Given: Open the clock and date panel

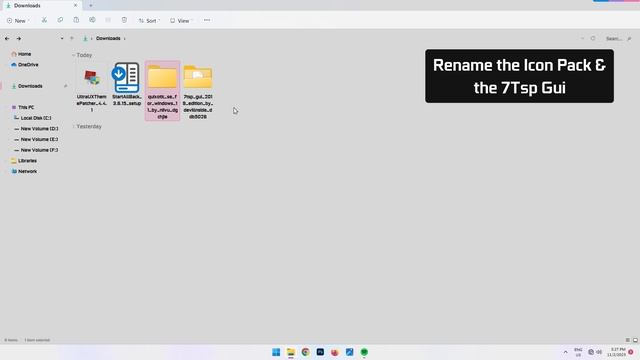Looking at the screenshot, I should (616, 352).
